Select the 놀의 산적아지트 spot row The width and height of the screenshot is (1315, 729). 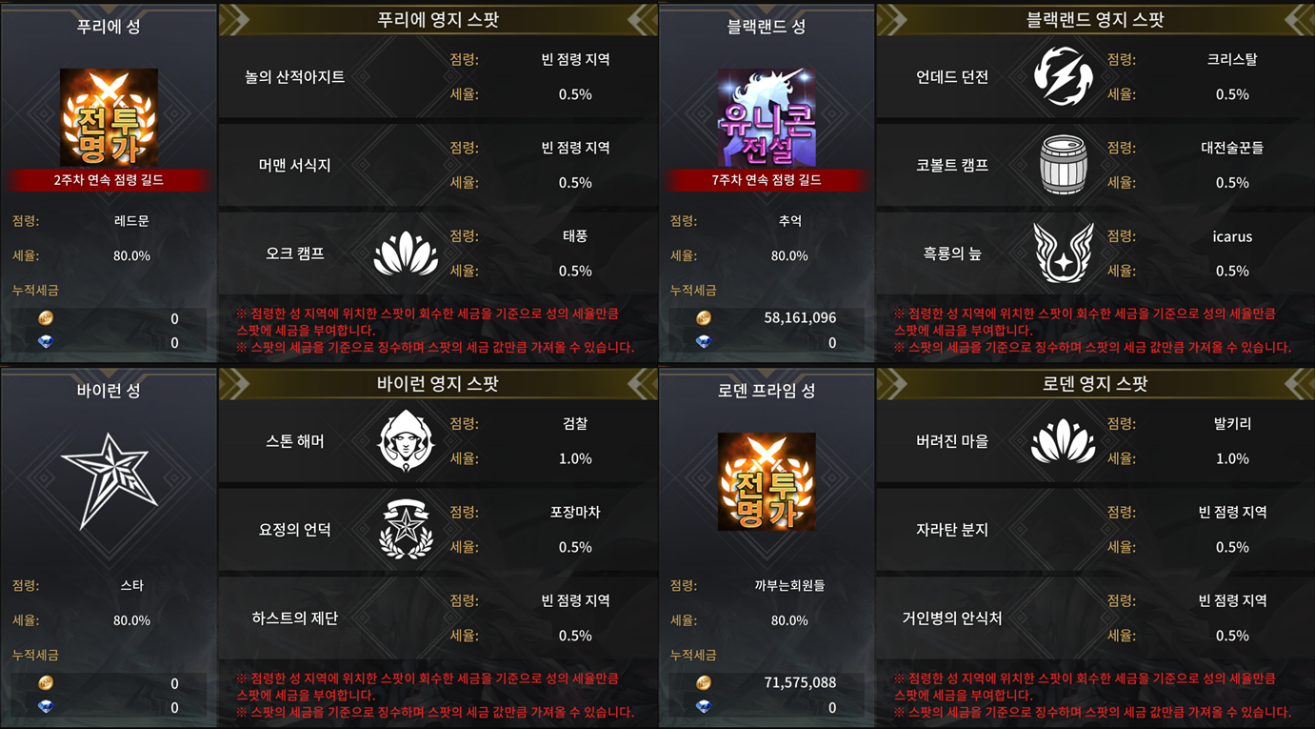pos(438,77)
